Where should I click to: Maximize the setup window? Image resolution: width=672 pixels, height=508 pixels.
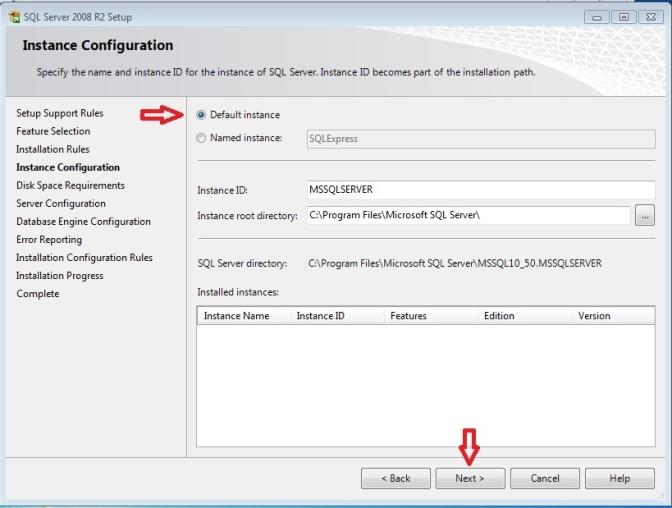[x=624, y=17]
